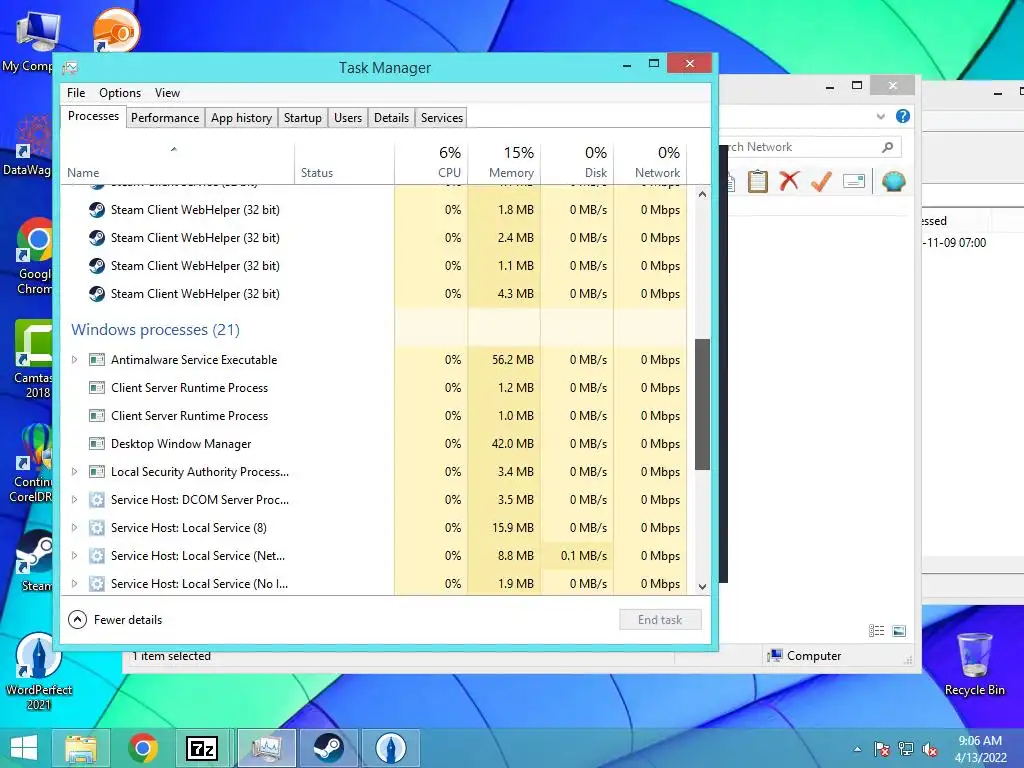Screen dimensions: 1024x768
Task: Click the red X delete icon in Explorer
Action: coord(789,181)
